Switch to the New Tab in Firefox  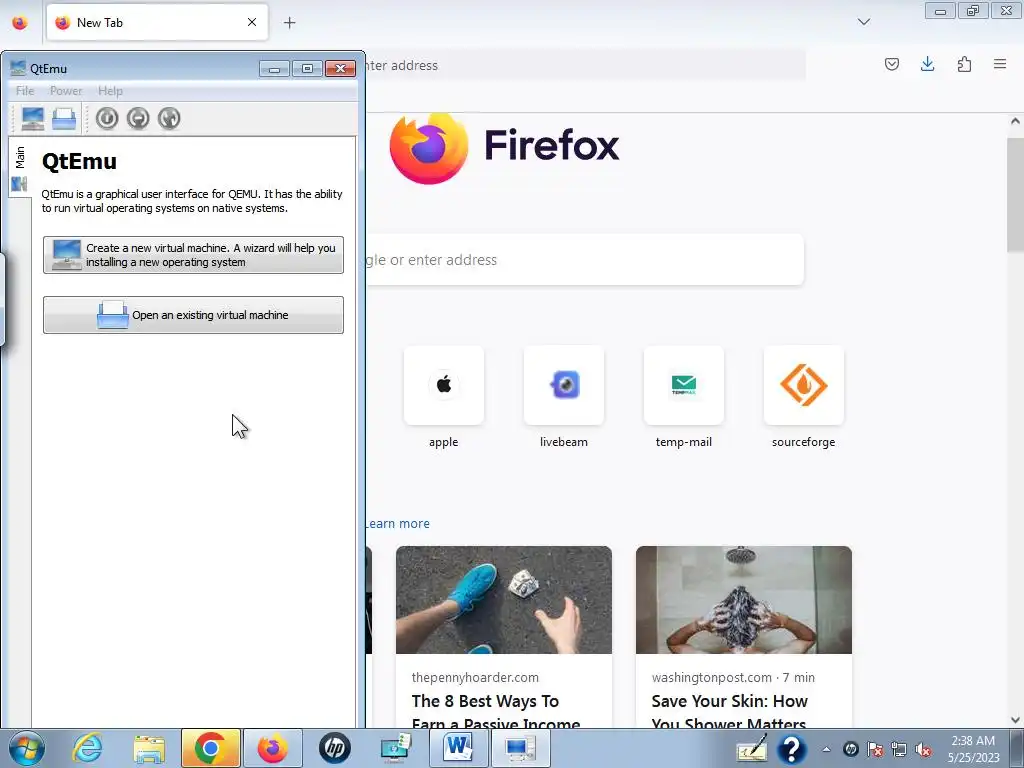[157, 22]
